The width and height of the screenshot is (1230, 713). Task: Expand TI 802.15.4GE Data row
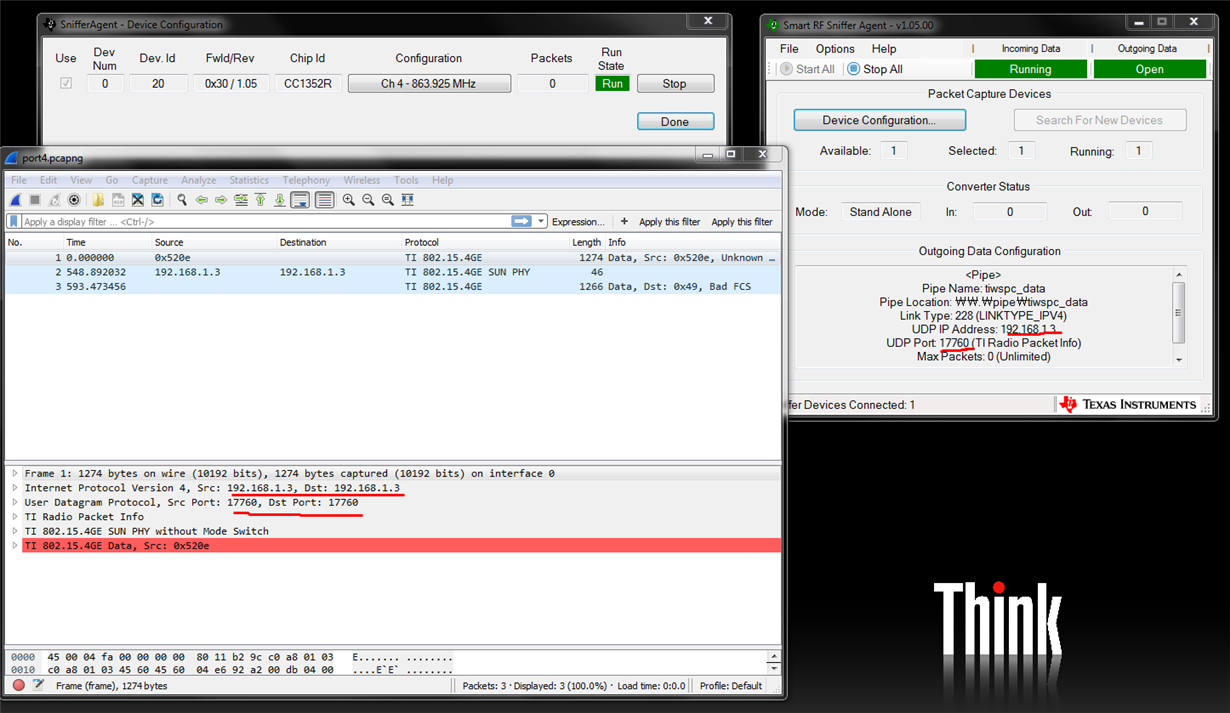click(x=15, y=546)
